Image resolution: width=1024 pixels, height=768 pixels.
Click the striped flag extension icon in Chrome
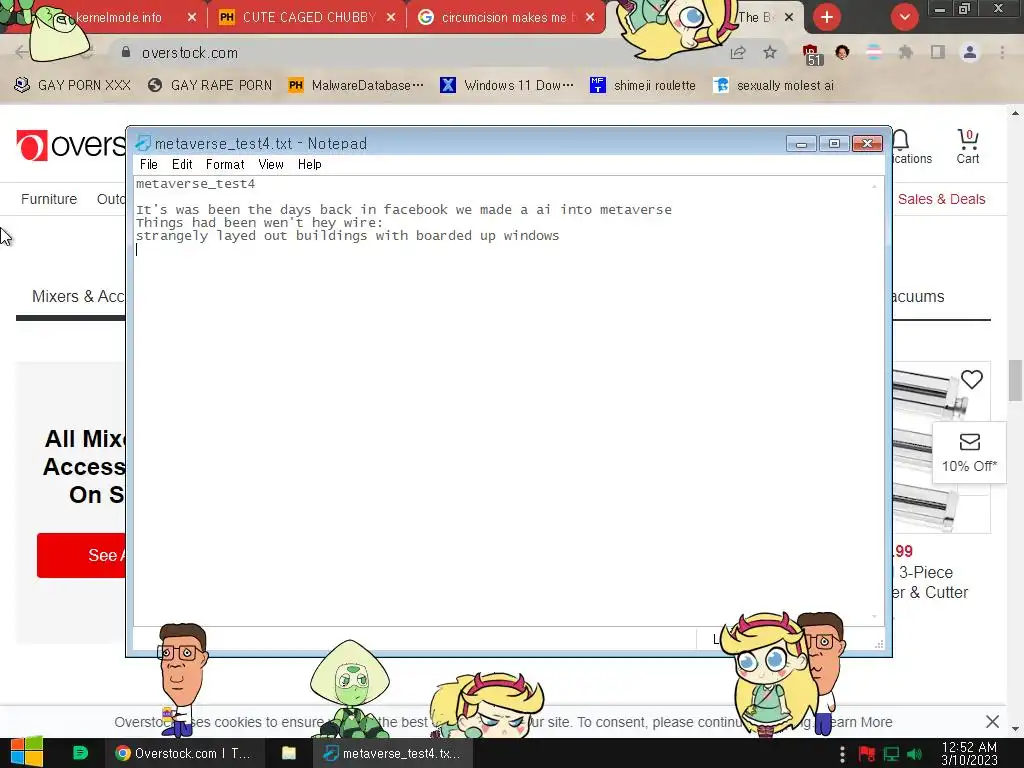[874, 53]
